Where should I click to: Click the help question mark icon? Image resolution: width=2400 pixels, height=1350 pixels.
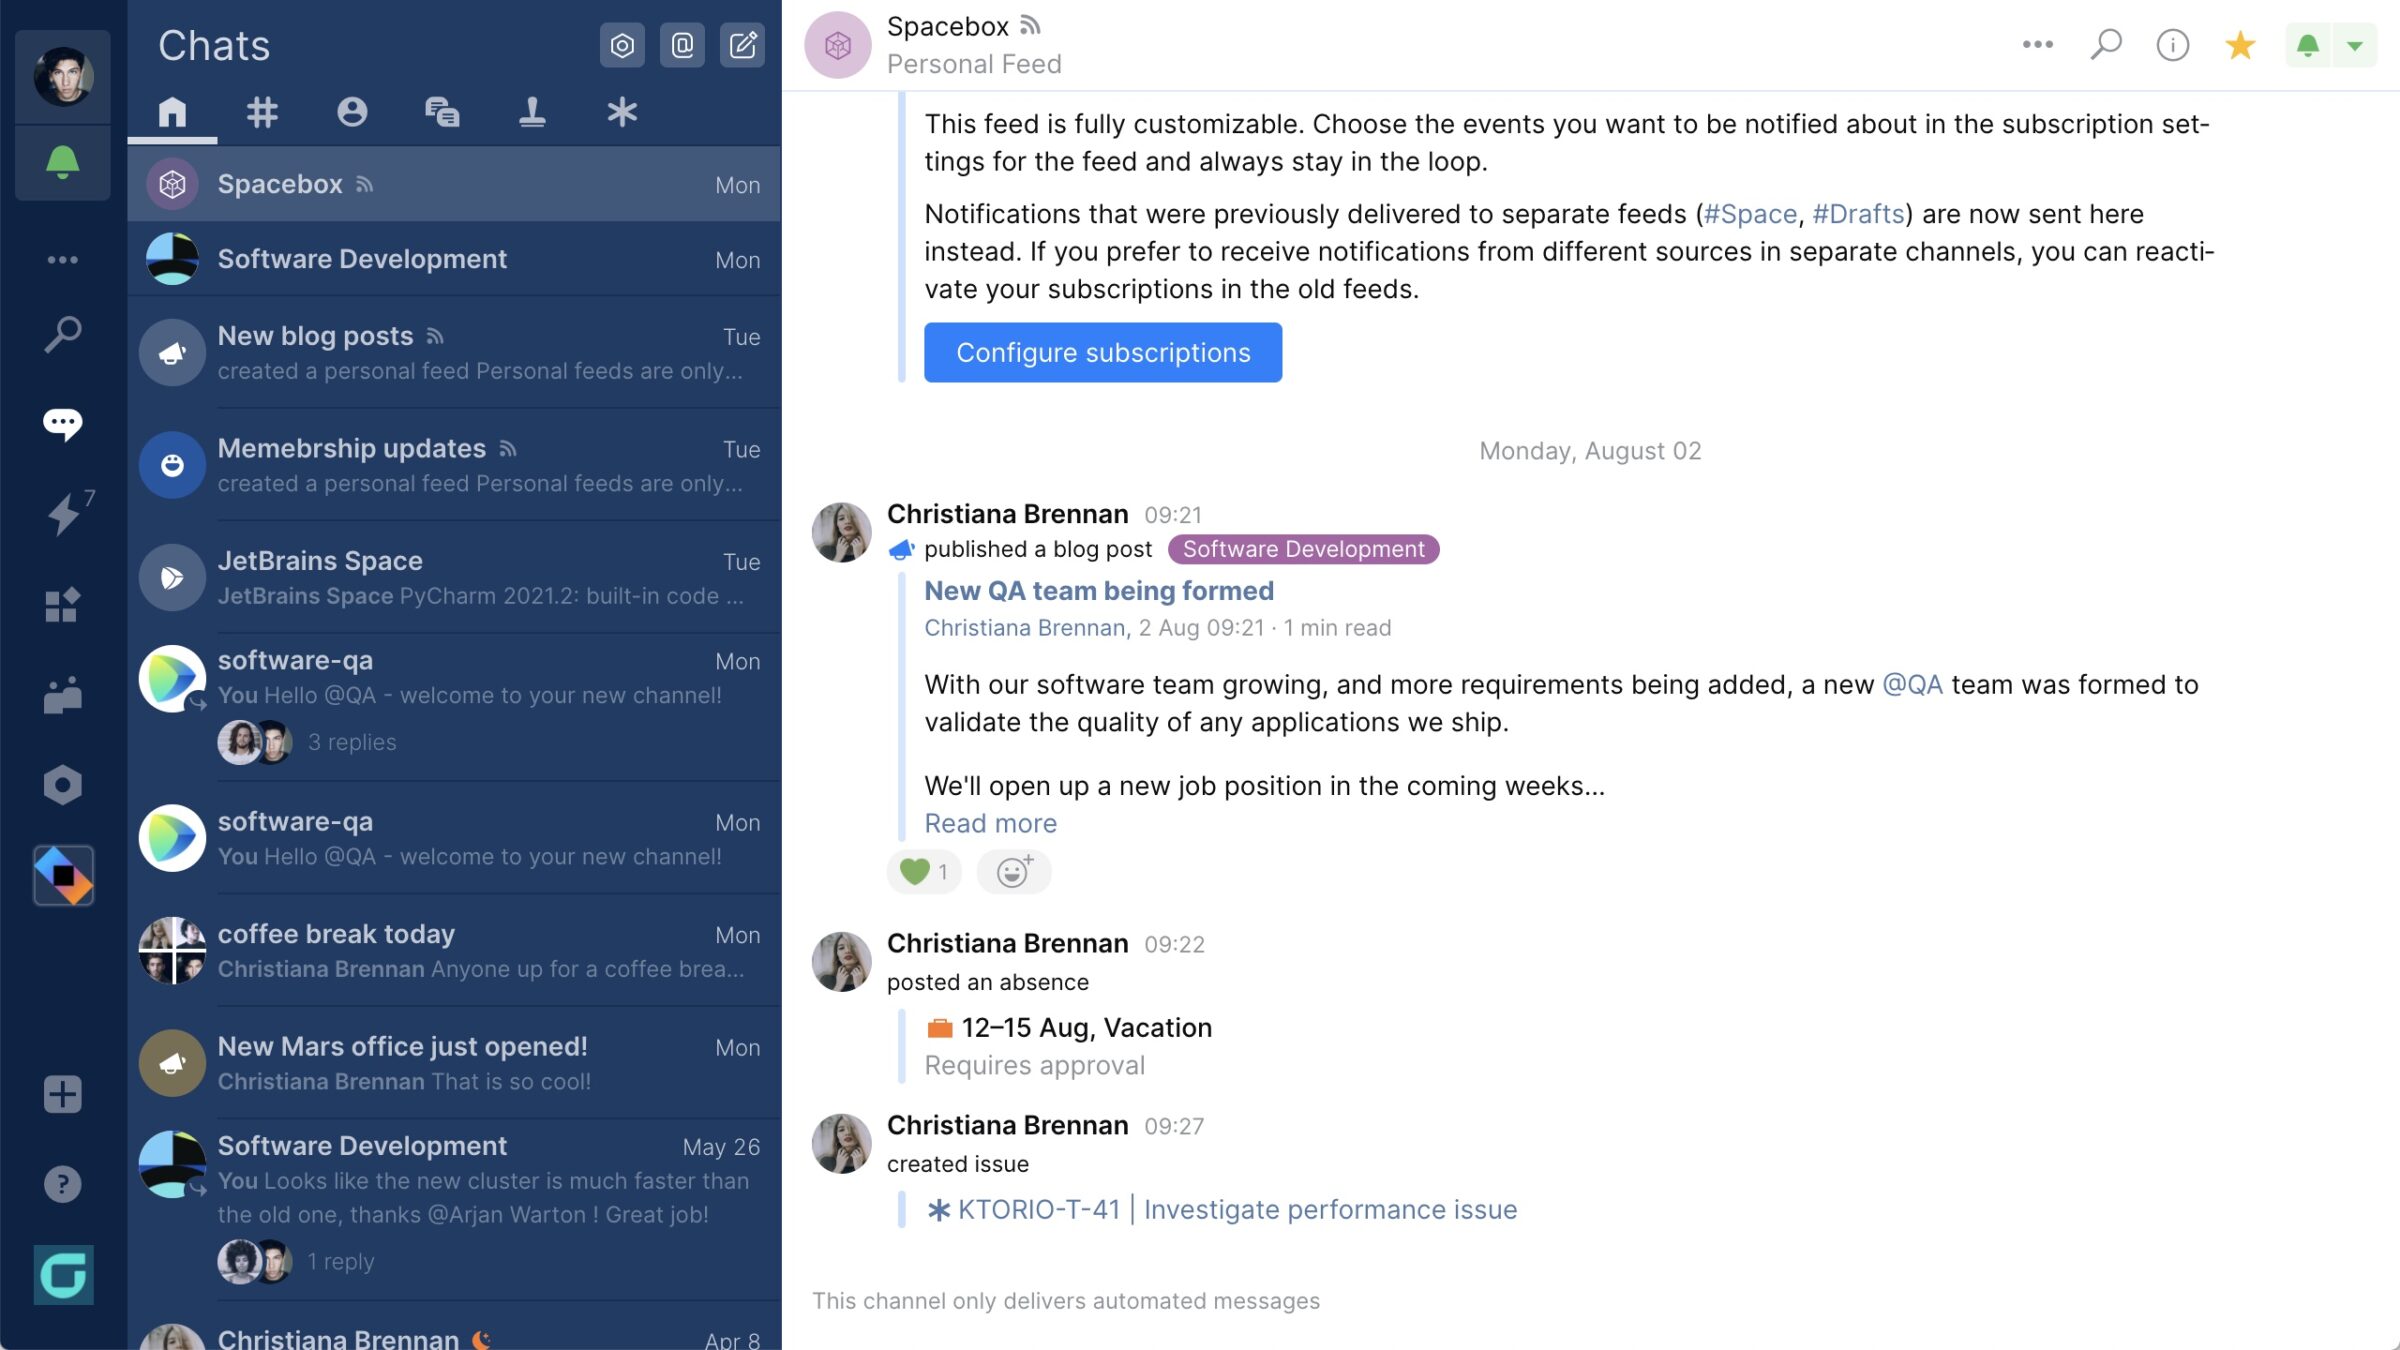[62, 1184]
